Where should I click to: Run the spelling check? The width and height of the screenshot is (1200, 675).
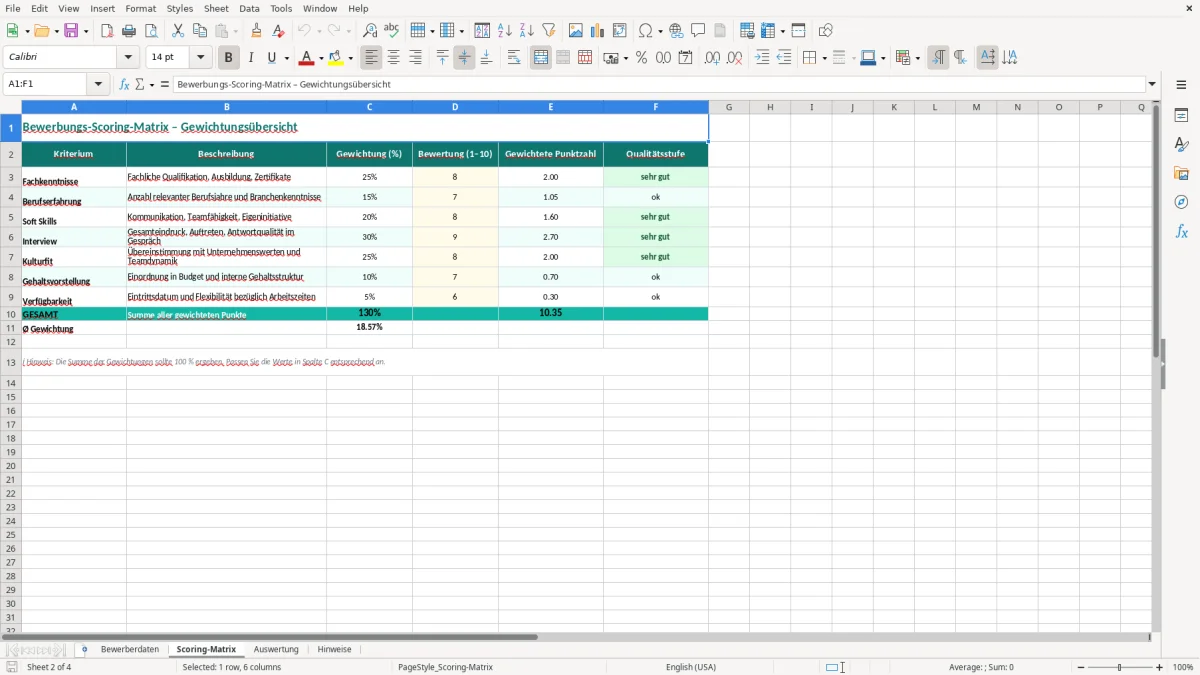click(392, 31)
